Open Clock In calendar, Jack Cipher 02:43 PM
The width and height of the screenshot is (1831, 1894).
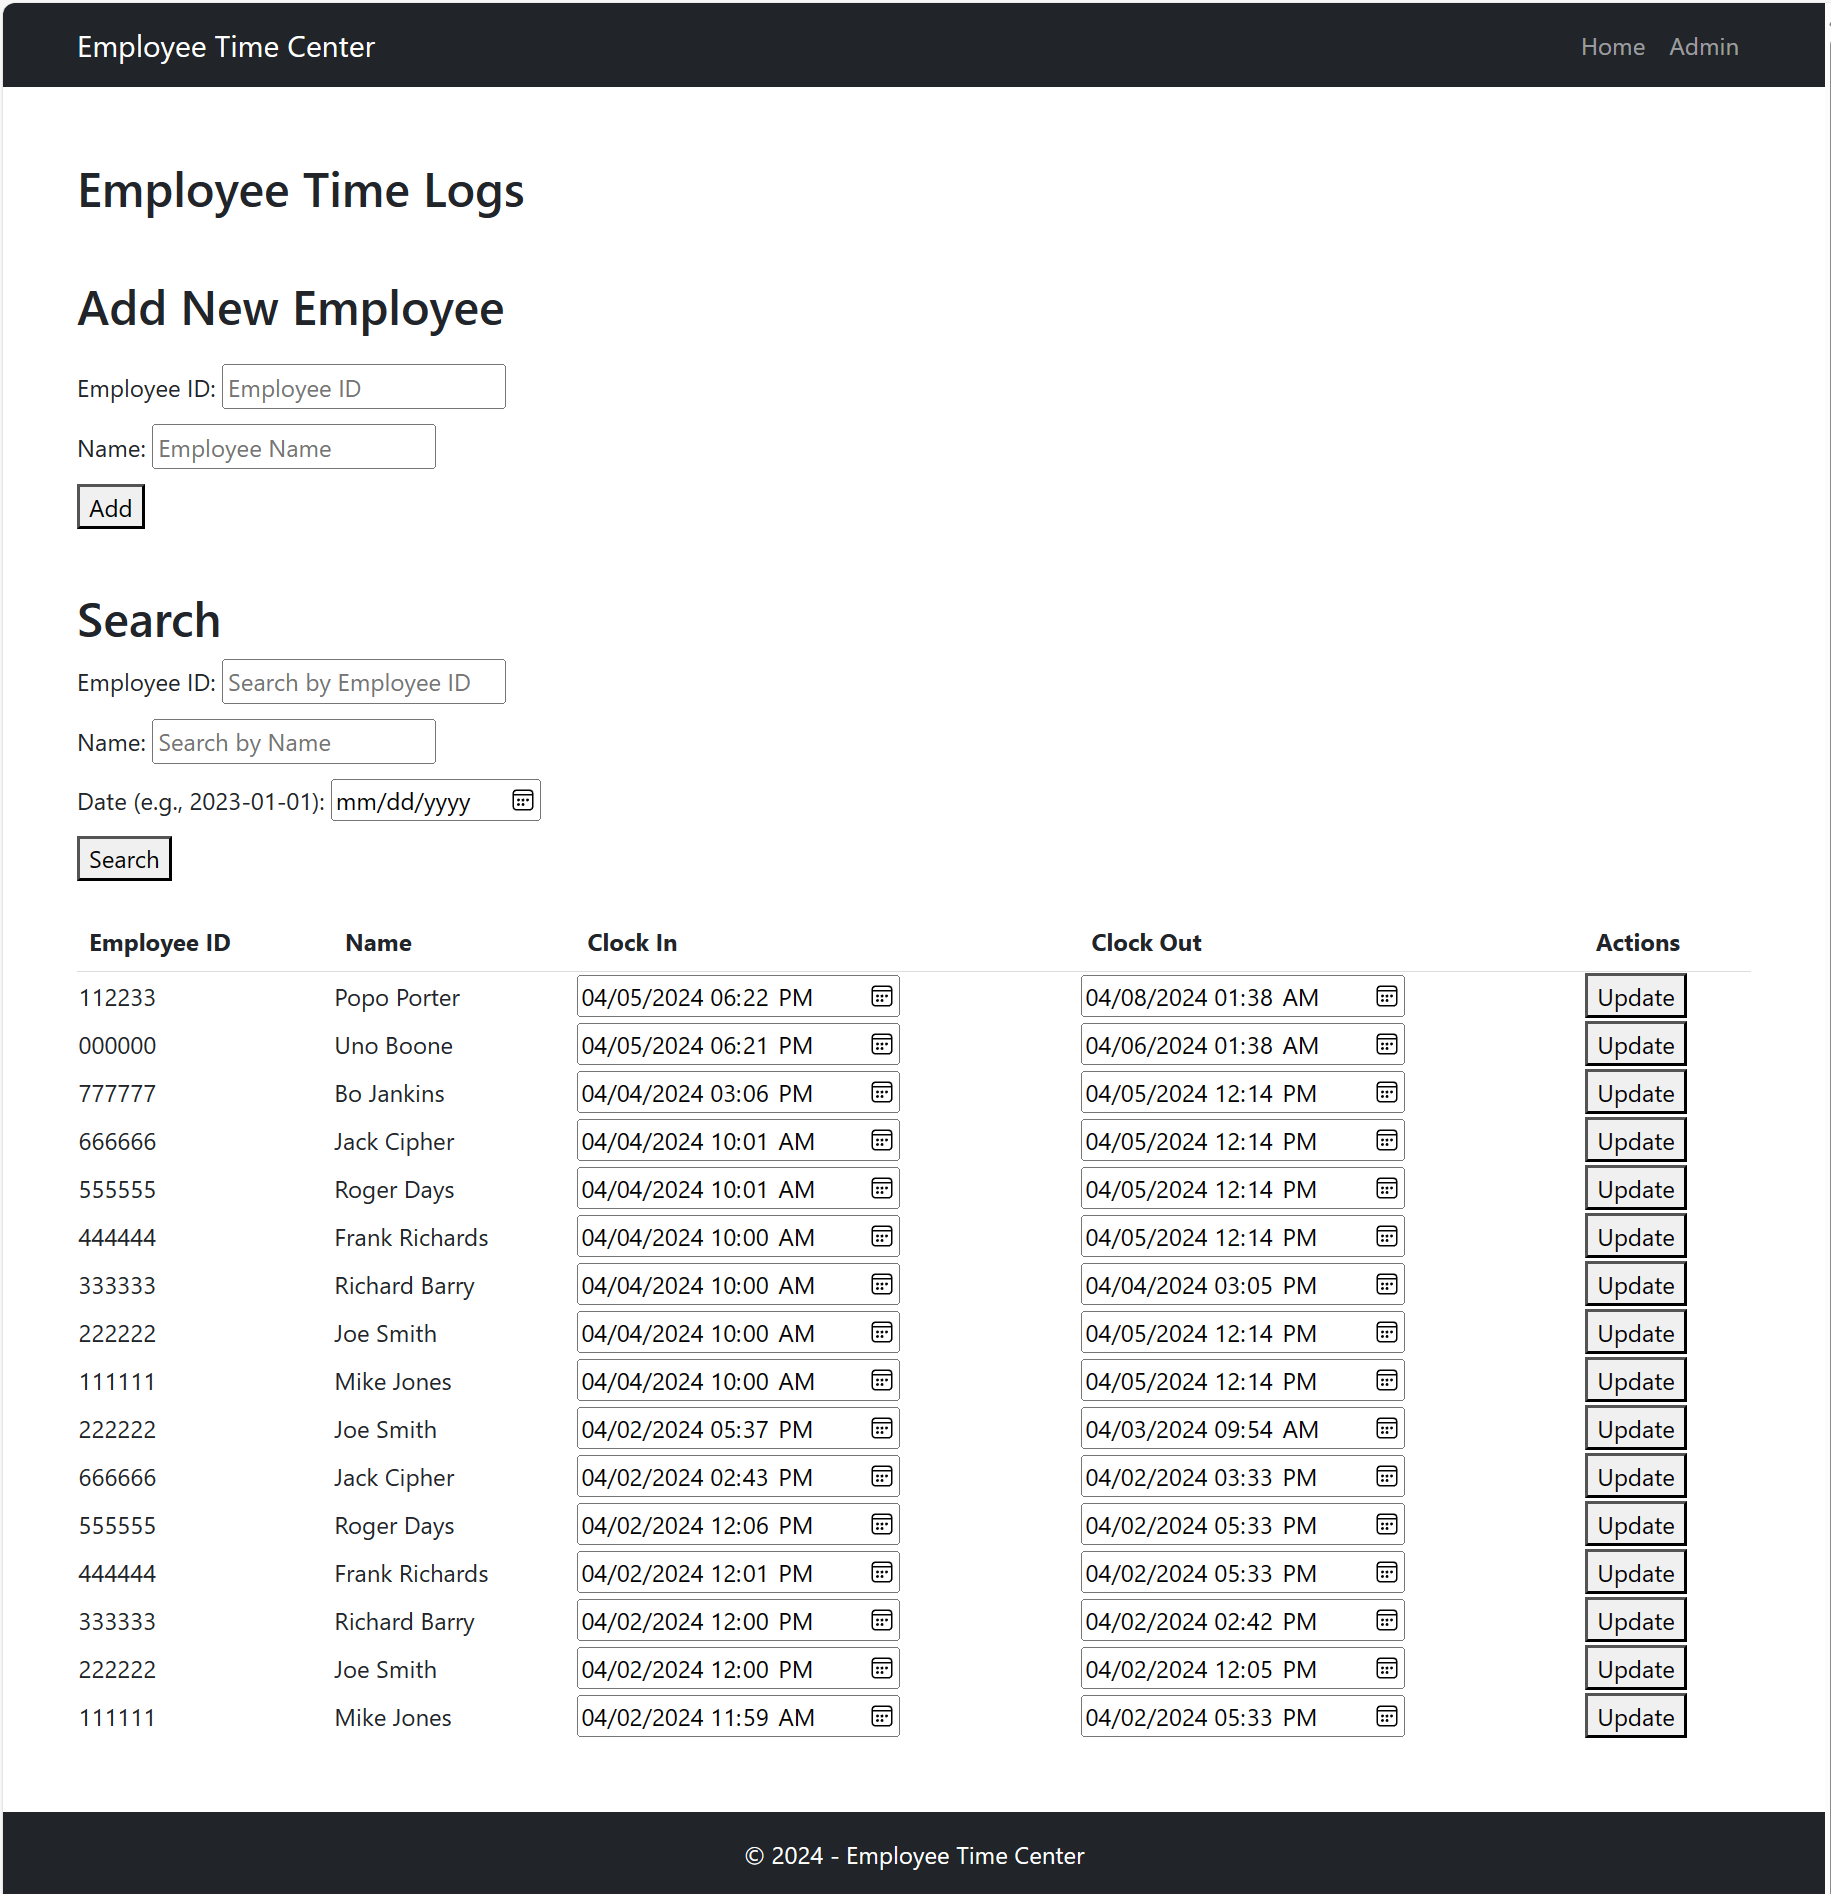pos(882,1476)
